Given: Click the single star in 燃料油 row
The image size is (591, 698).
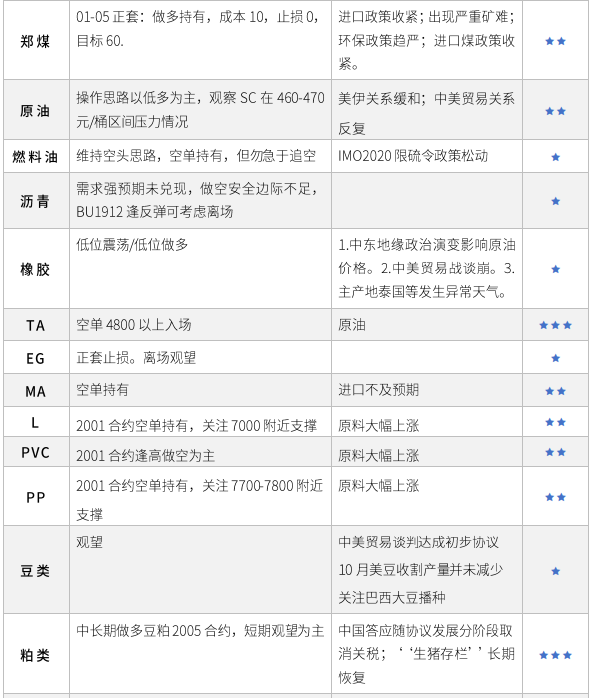Looking at the screenshot, I should click(555, 157).
